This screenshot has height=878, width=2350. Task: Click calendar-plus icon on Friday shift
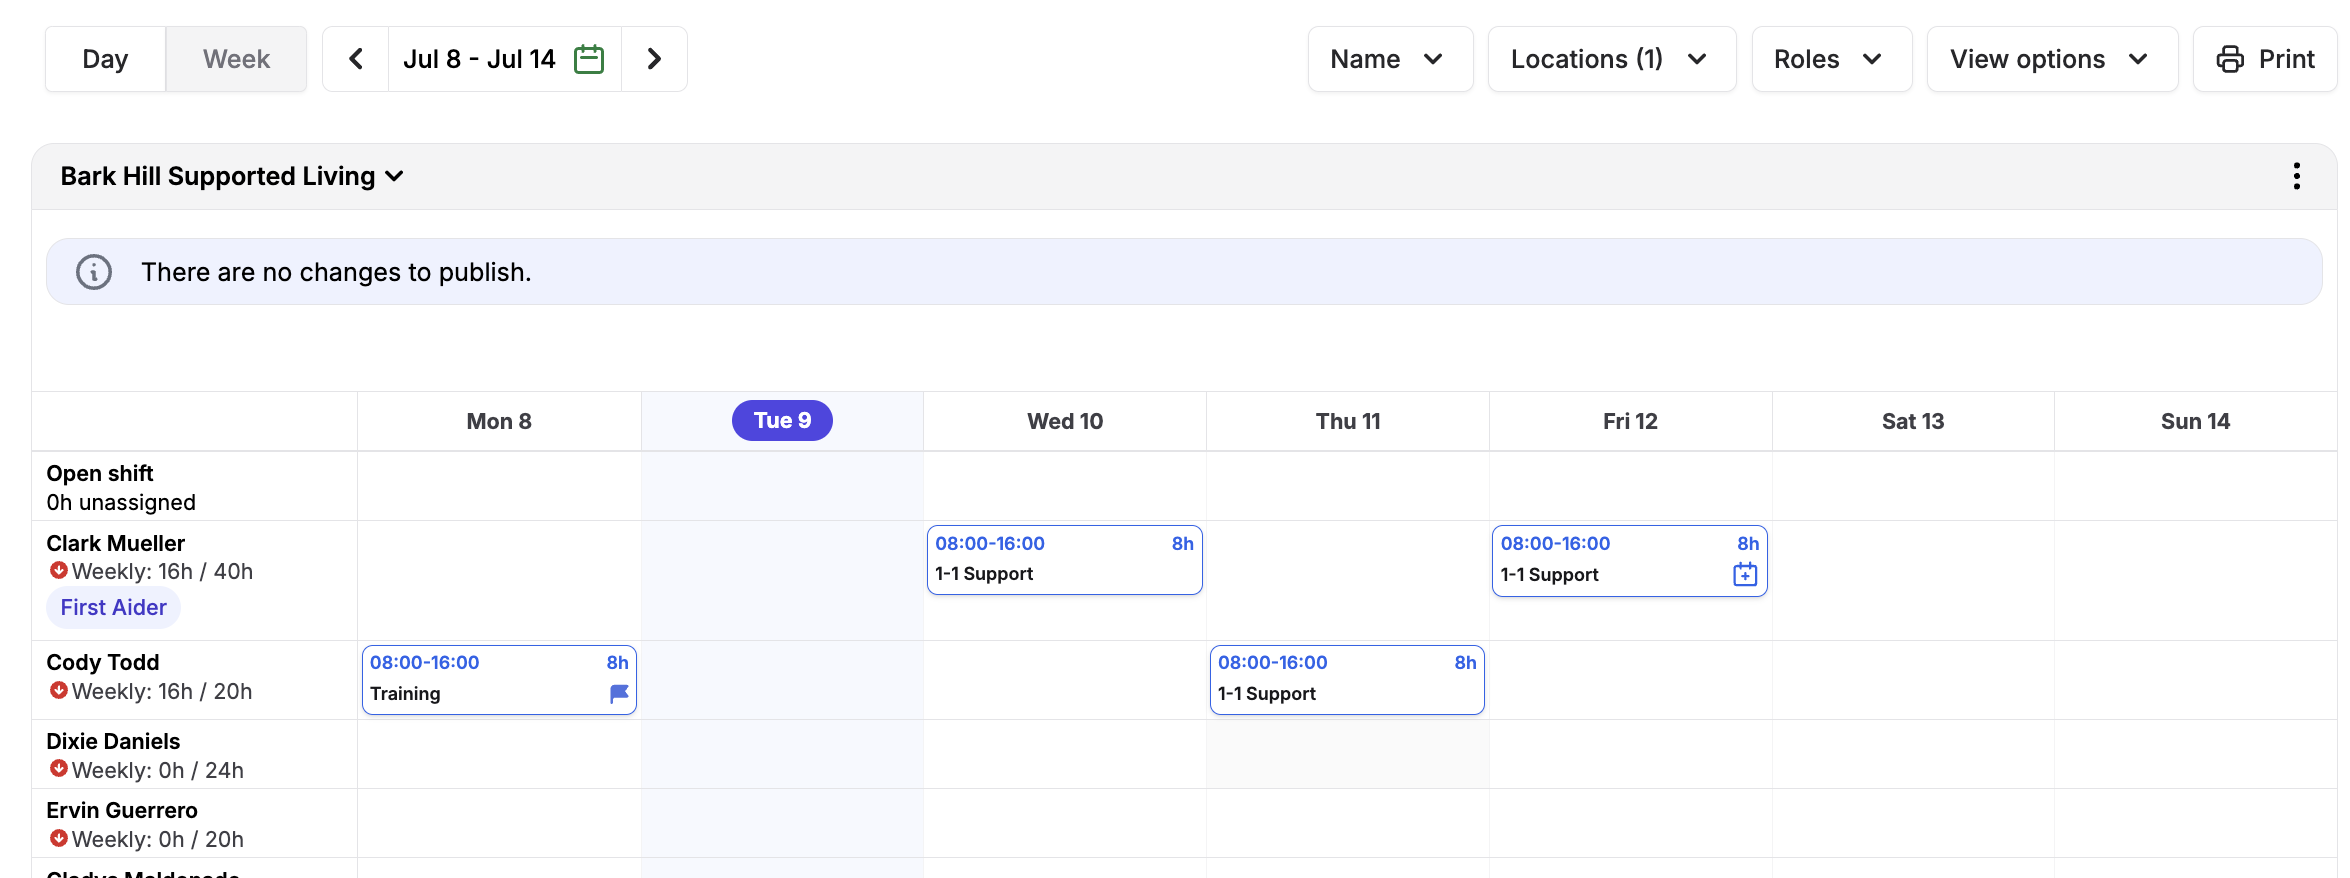pyautogui.click(x=1744, y=574)
